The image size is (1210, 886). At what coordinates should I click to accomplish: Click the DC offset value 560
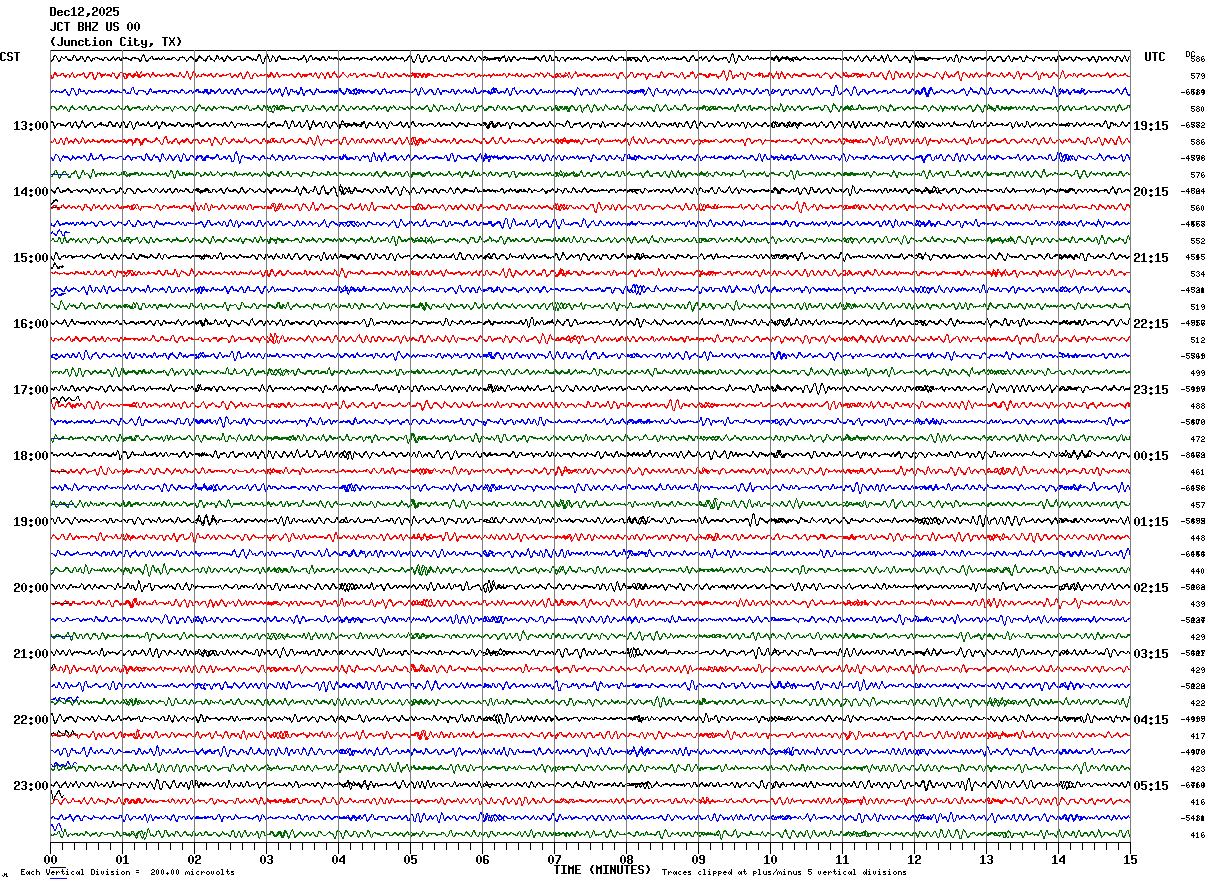point(1197,208)
